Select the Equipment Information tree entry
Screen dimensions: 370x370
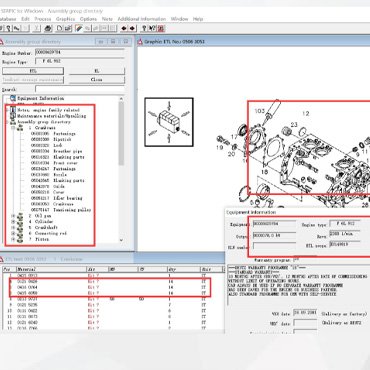point(41,98)
